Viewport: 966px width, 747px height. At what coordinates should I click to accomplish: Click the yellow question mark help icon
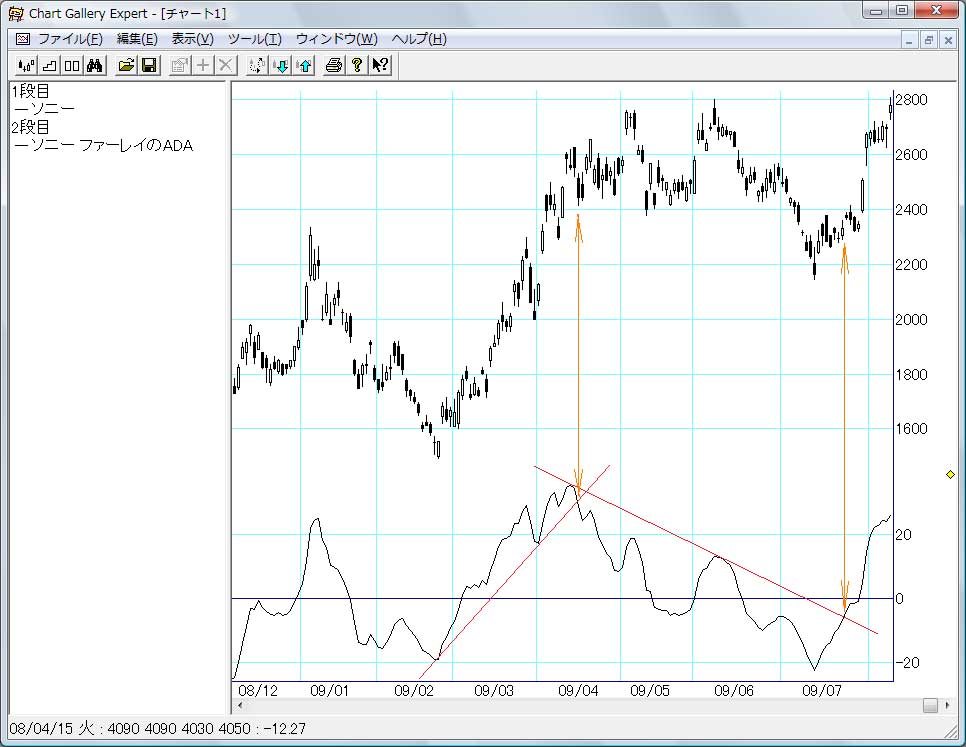click(x=356, y=65)
